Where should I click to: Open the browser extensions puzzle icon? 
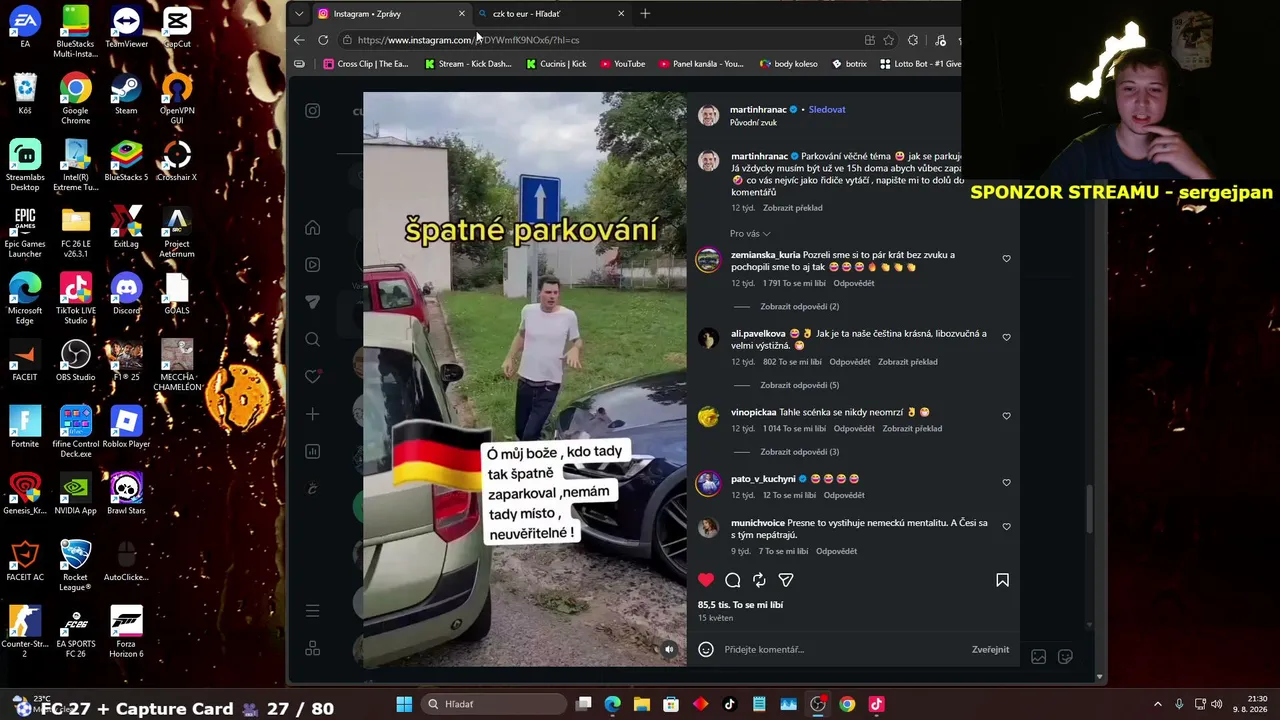pyautogui.click(x=913, y=40)
